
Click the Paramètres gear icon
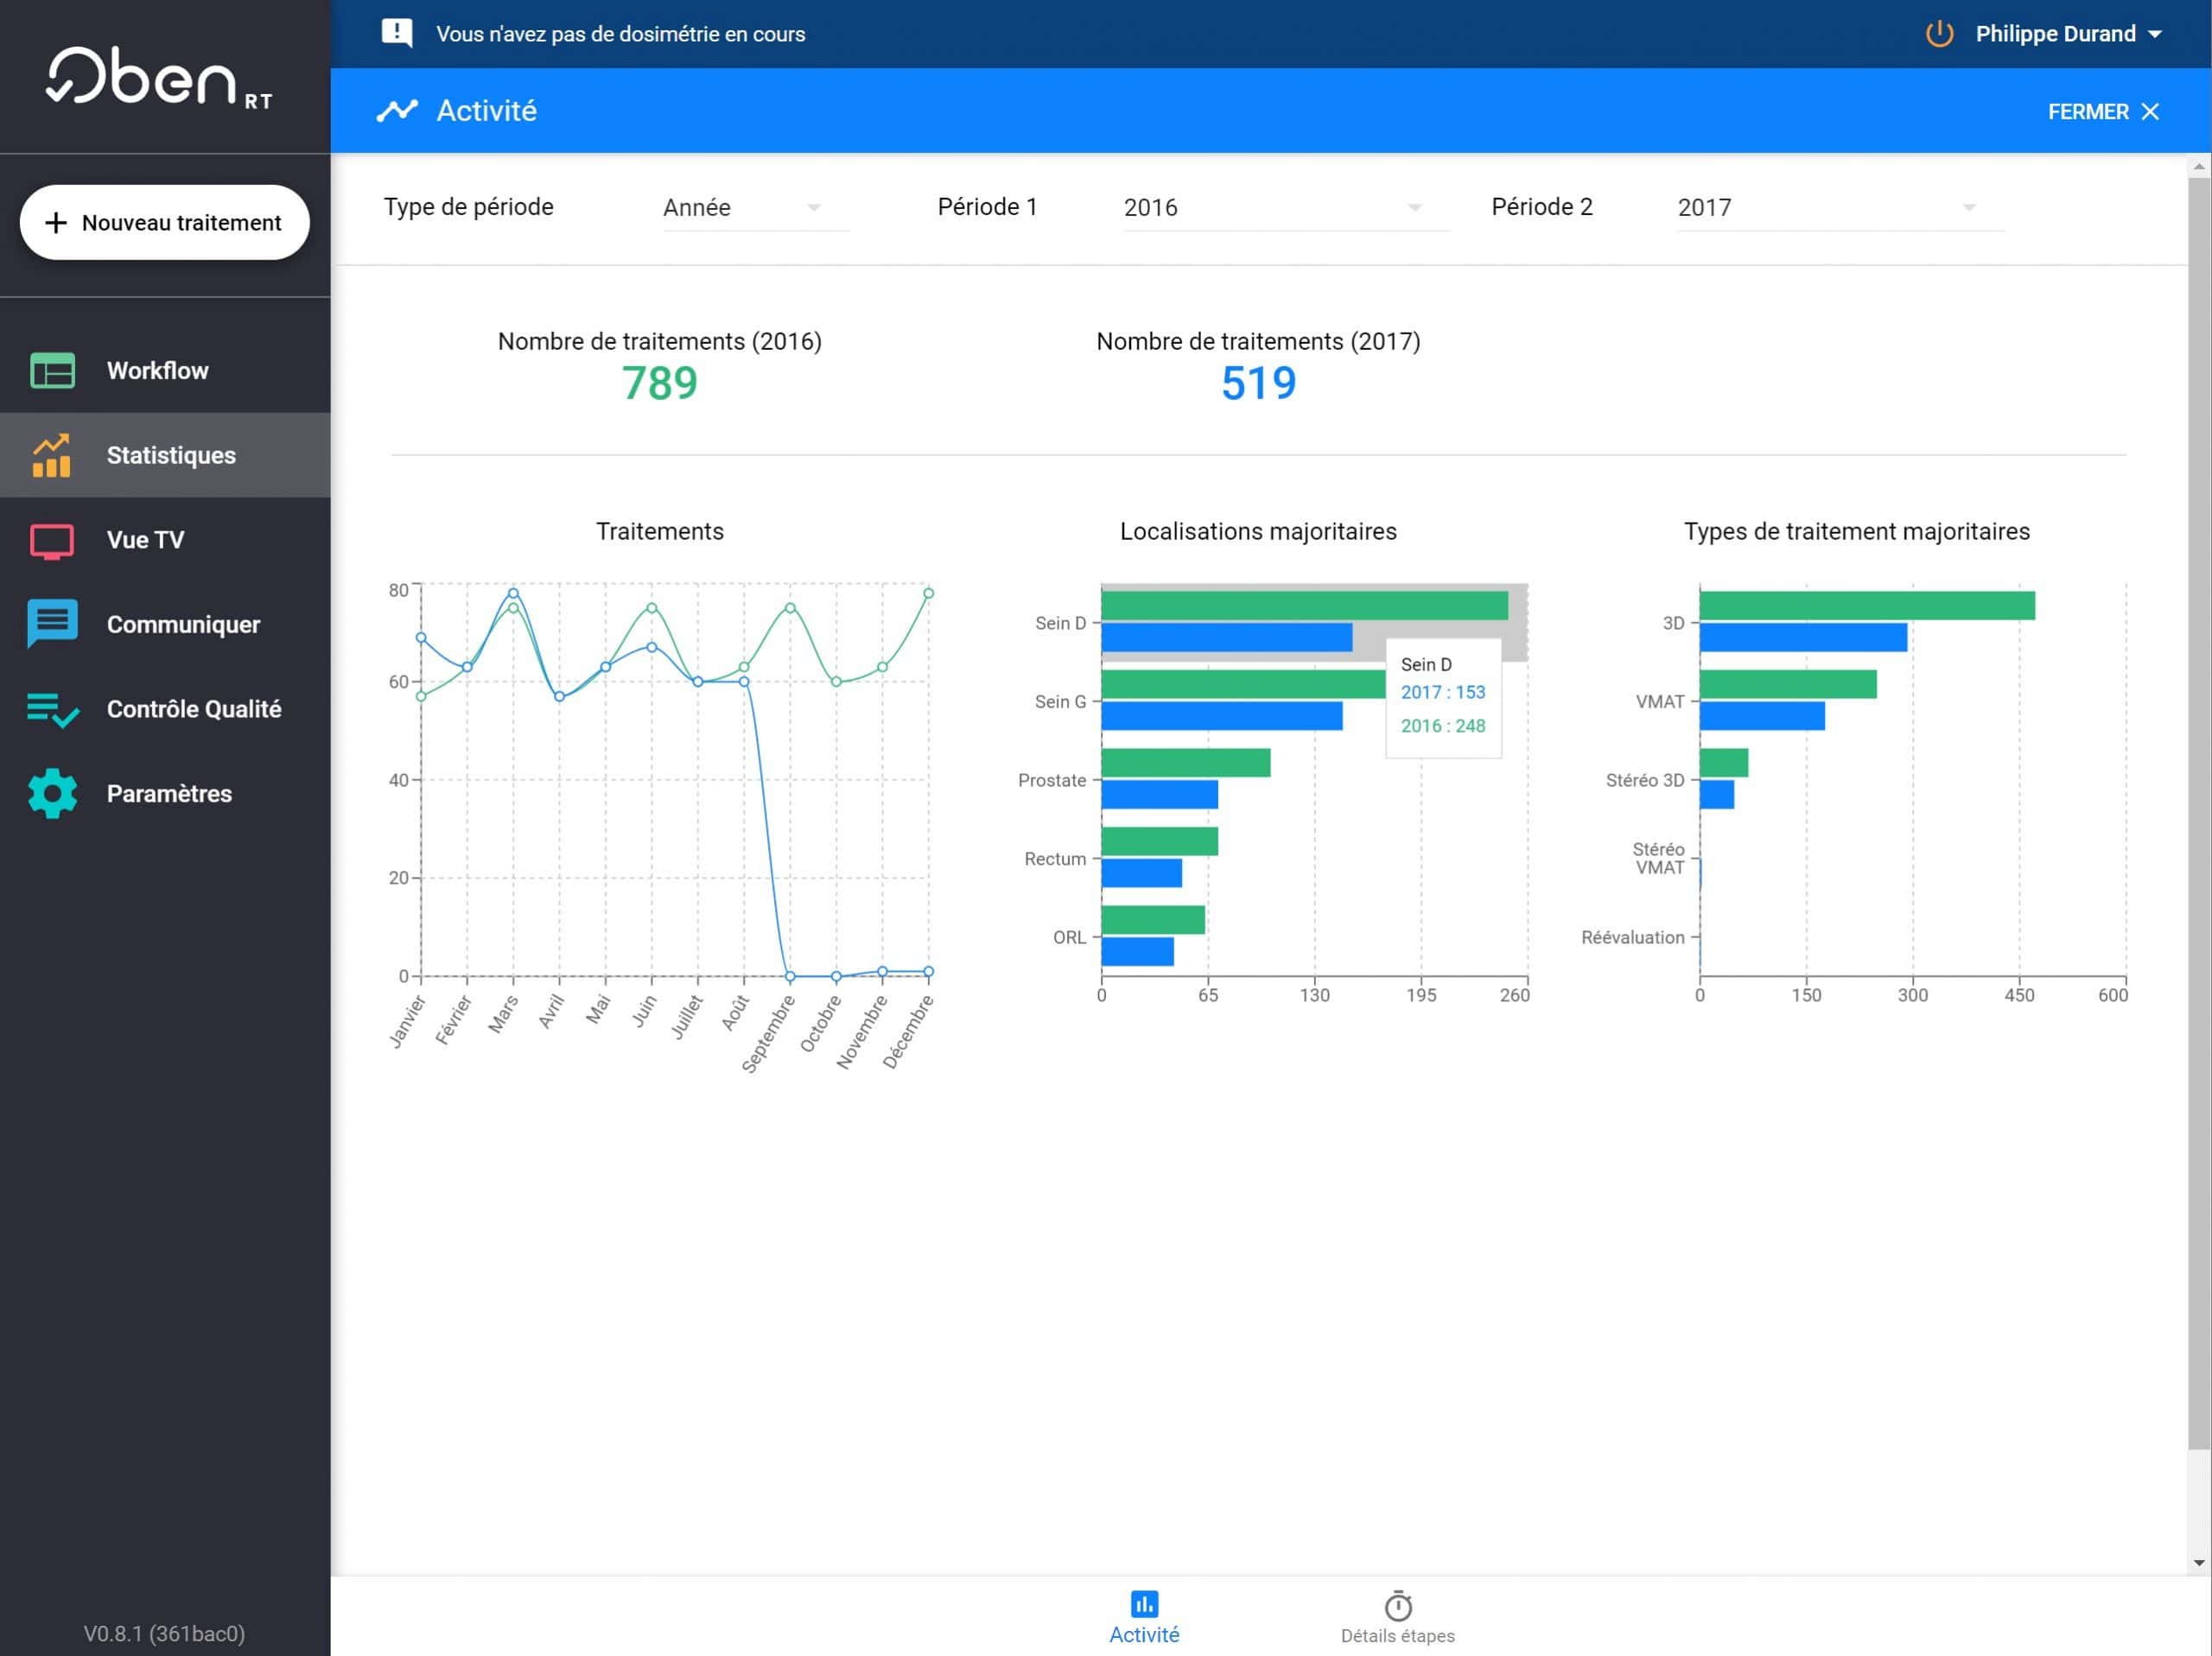(52, 794)
